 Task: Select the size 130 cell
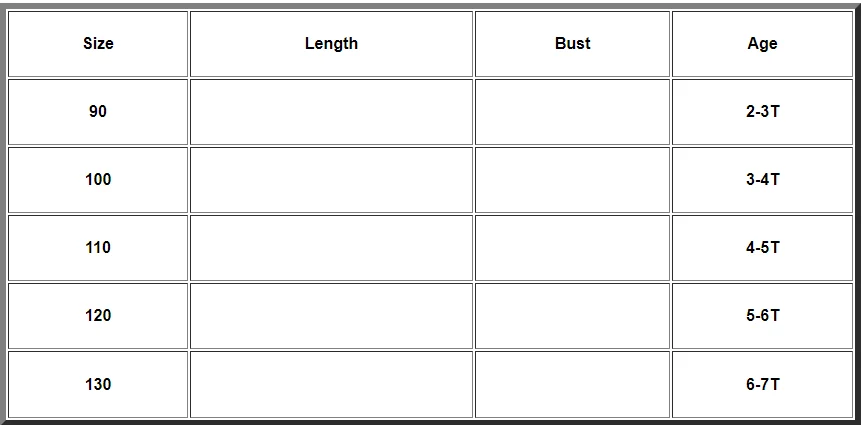pyautogui.click(x=98, y=384)
